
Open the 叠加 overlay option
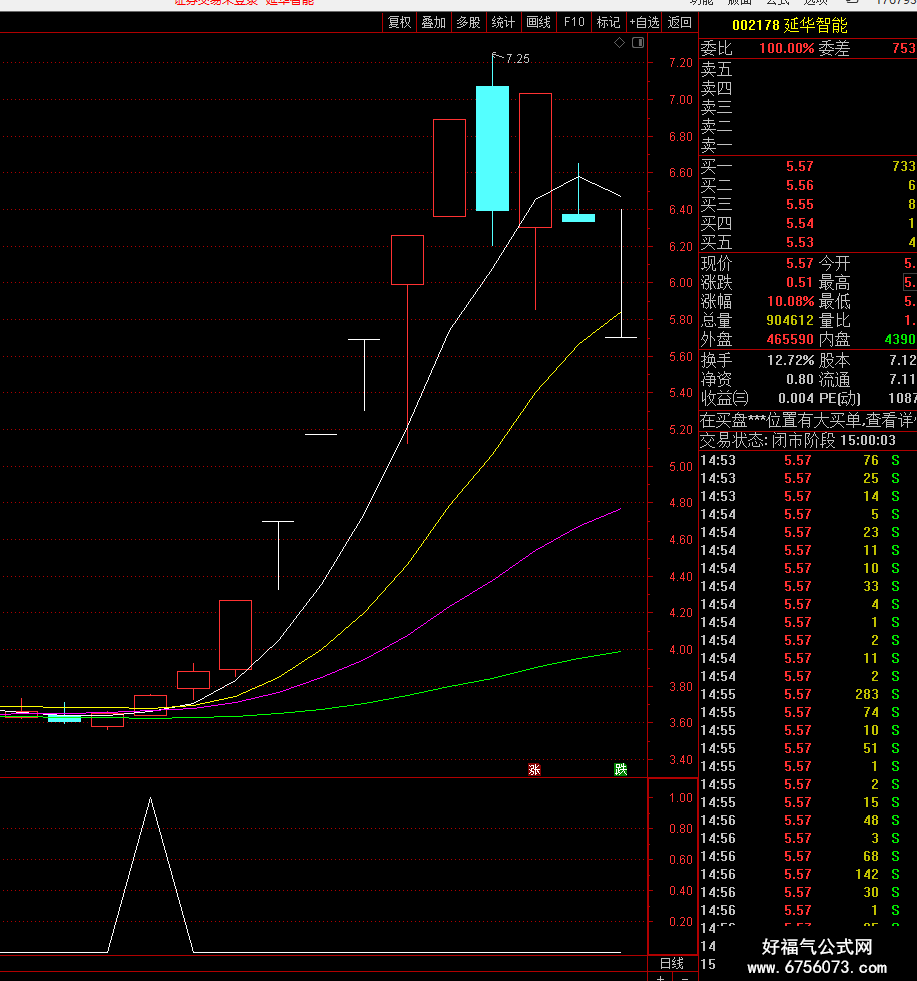click(433, 23)
